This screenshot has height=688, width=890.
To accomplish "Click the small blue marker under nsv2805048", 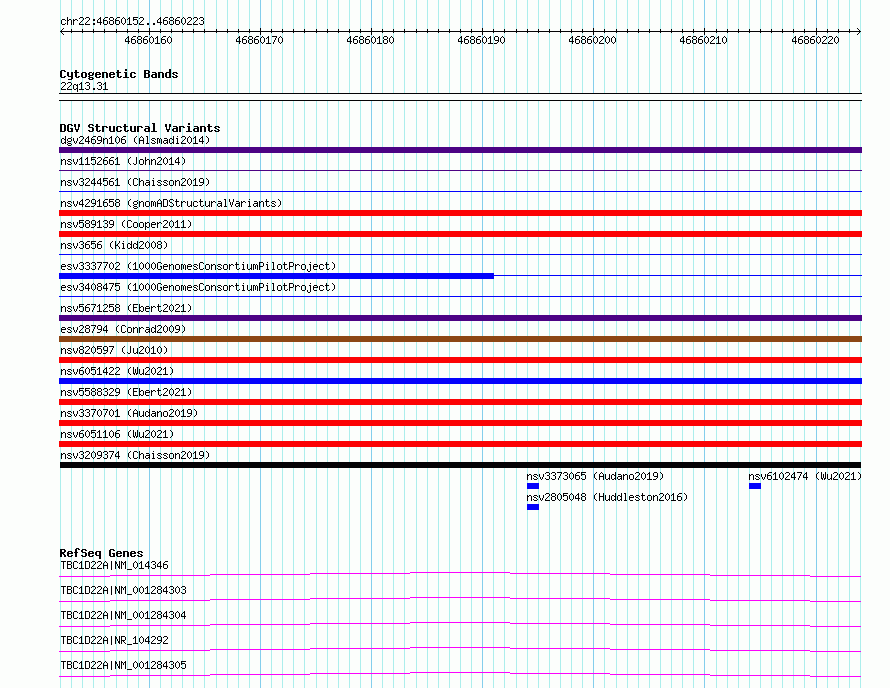I will pyautogui.click(x=533, y=507).
